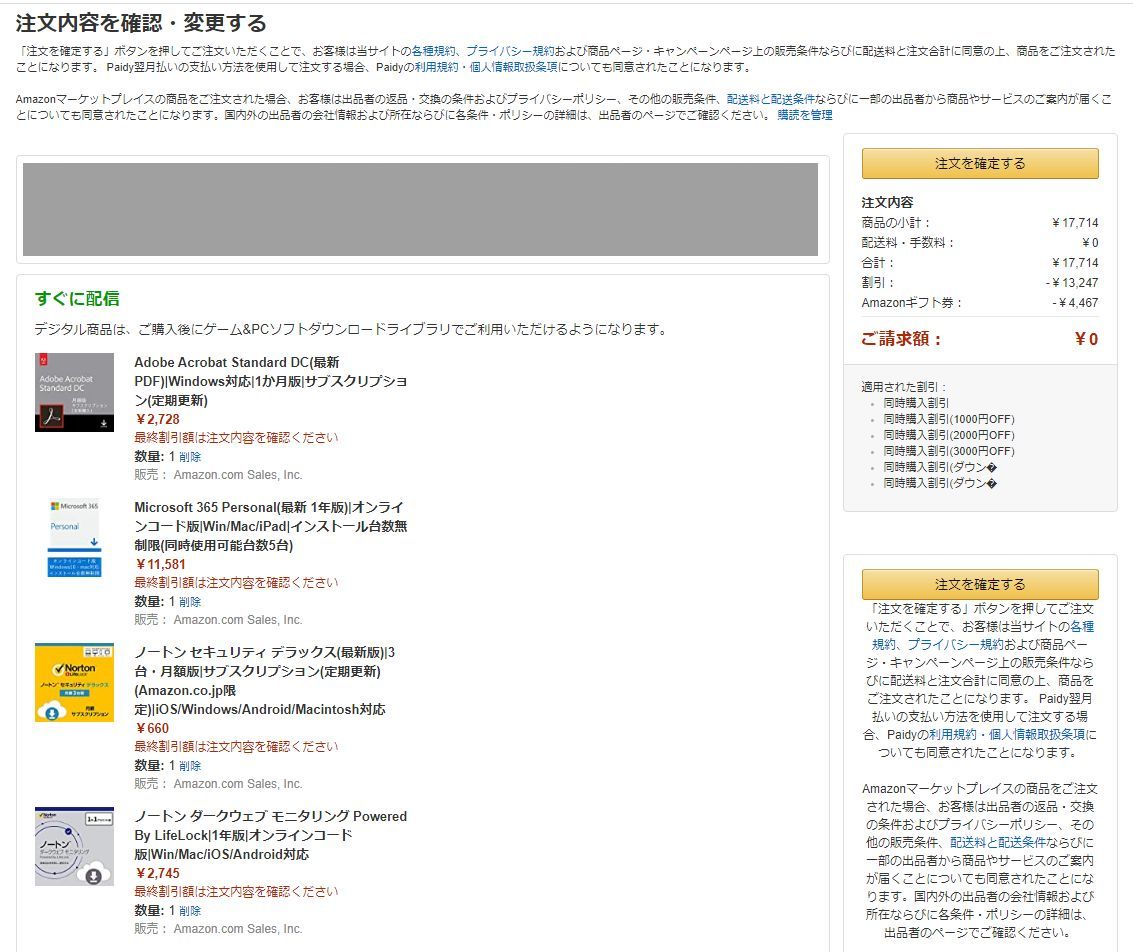Click 最終割引額 notice under Microsoft 365
Viewport: 1133px width, 952px height.
(x=236, y=583)
